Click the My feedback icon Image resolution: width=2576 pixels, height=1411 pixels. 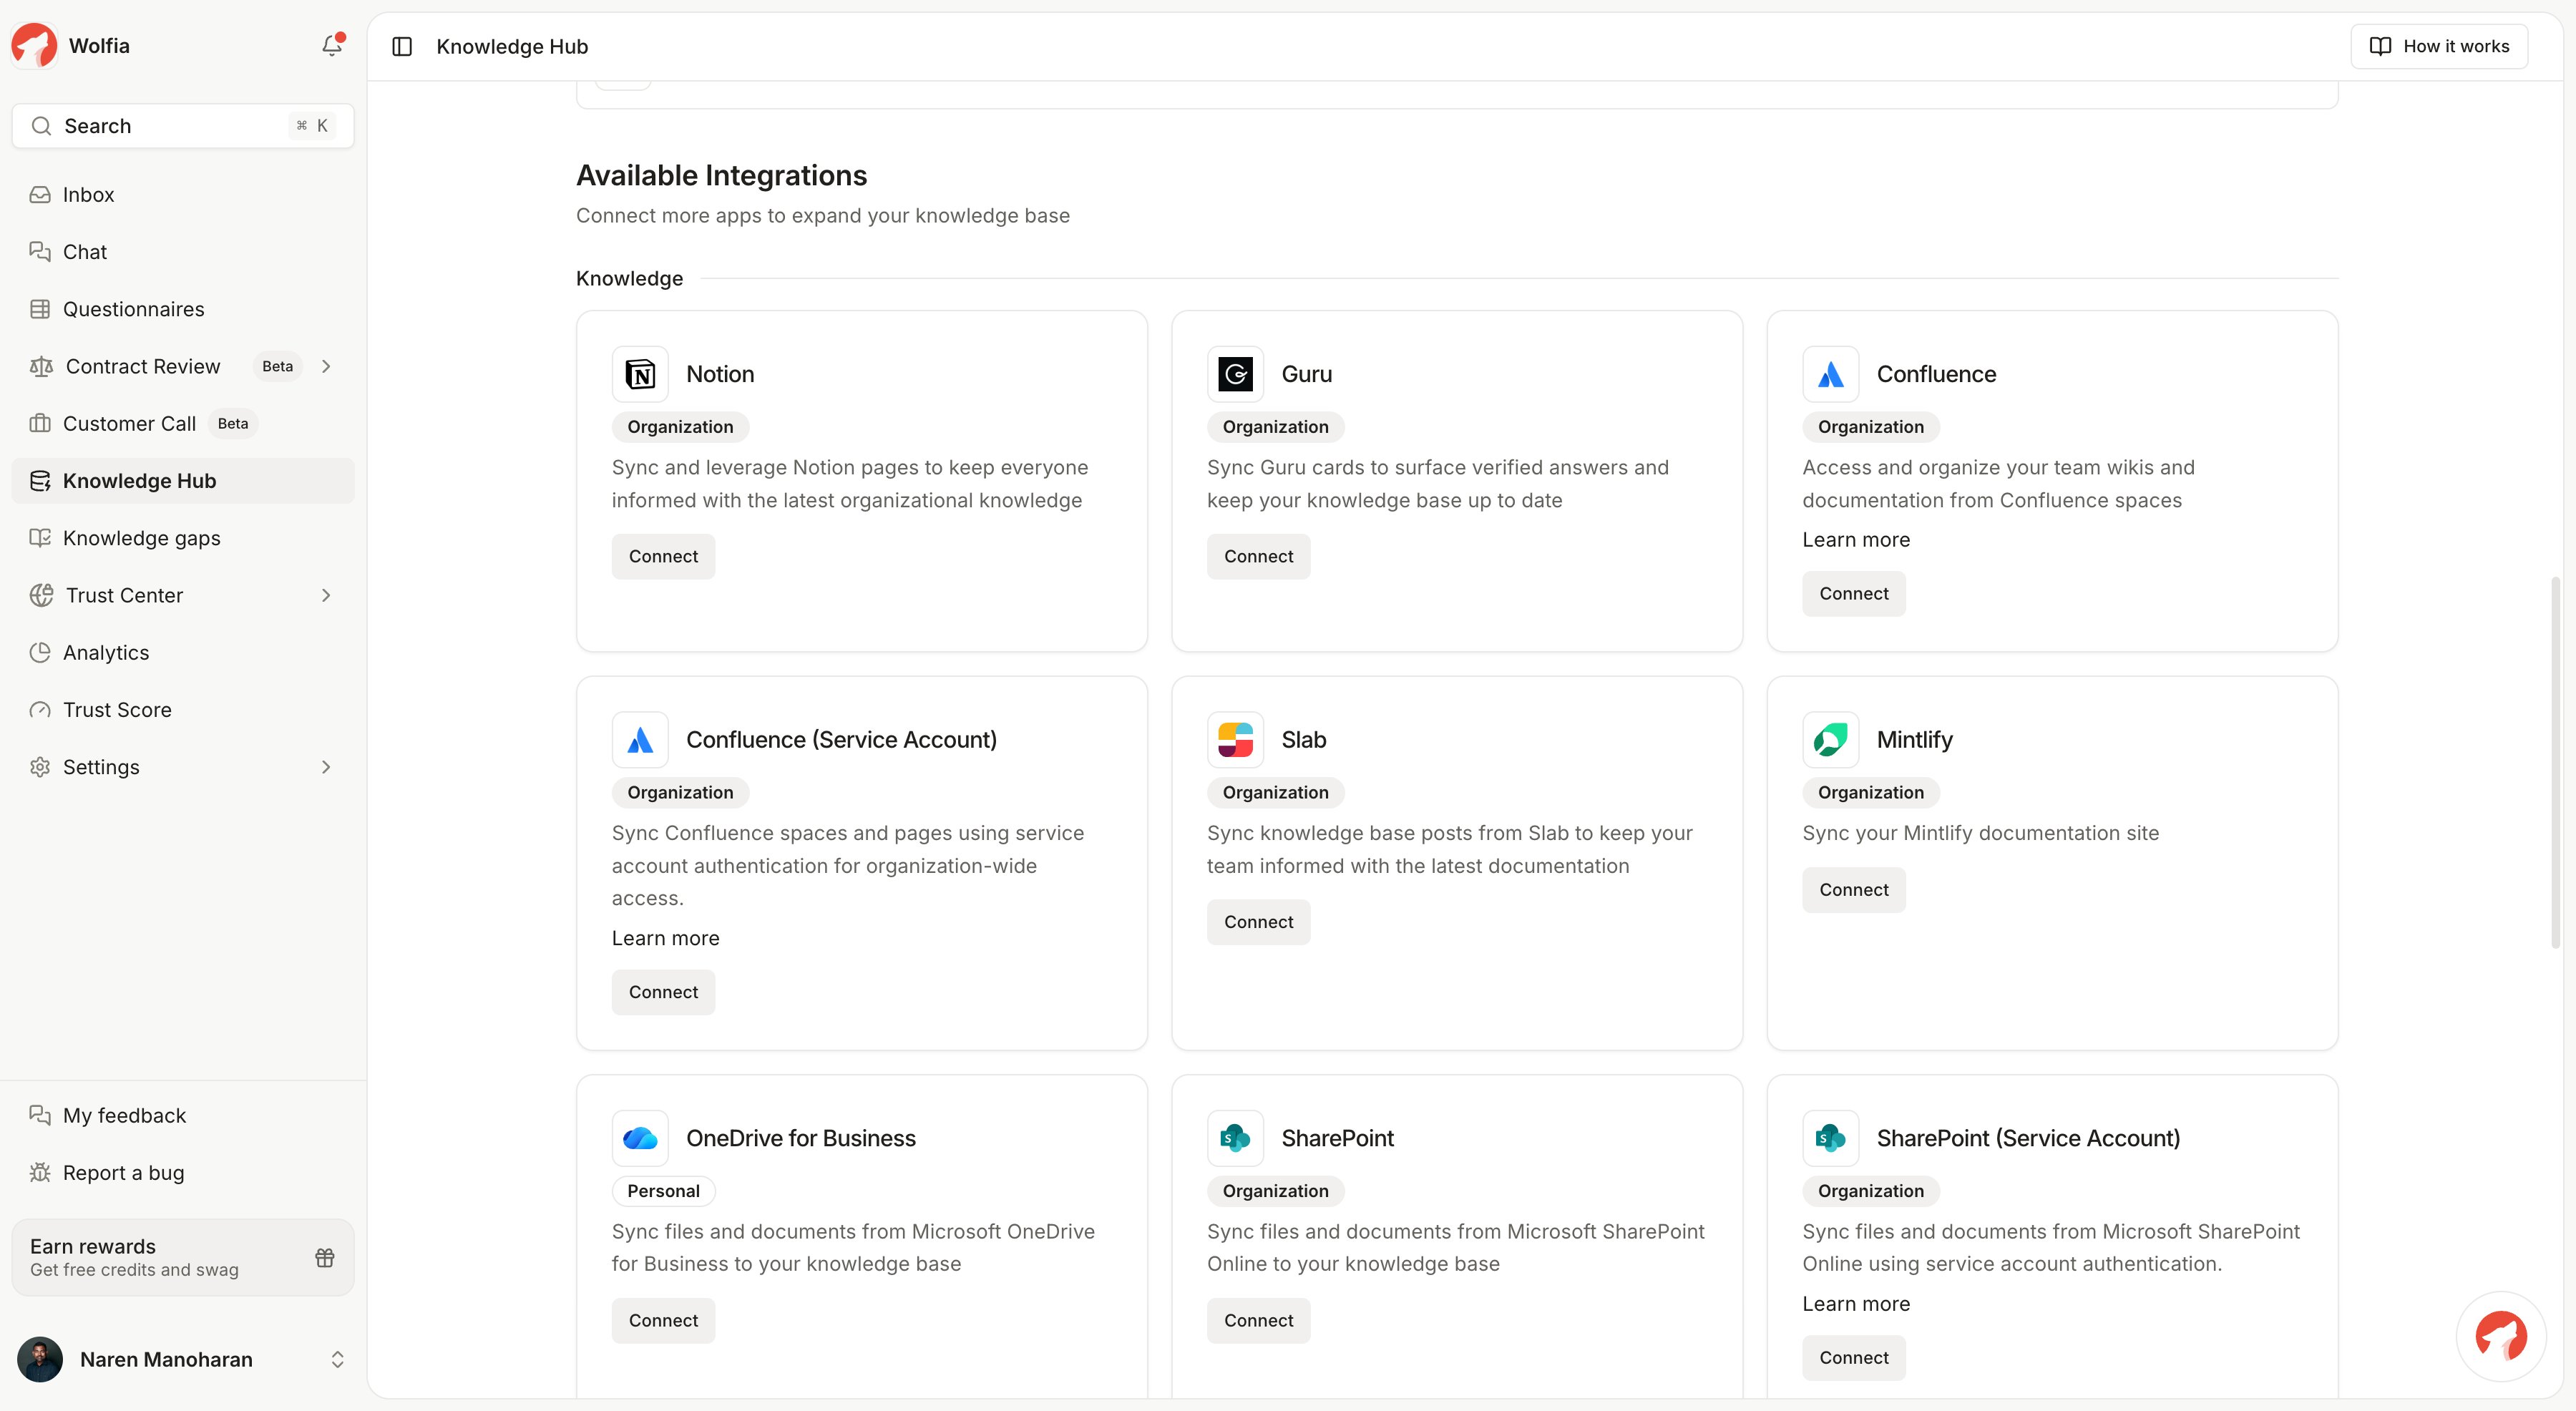[x=40, y=1116]
